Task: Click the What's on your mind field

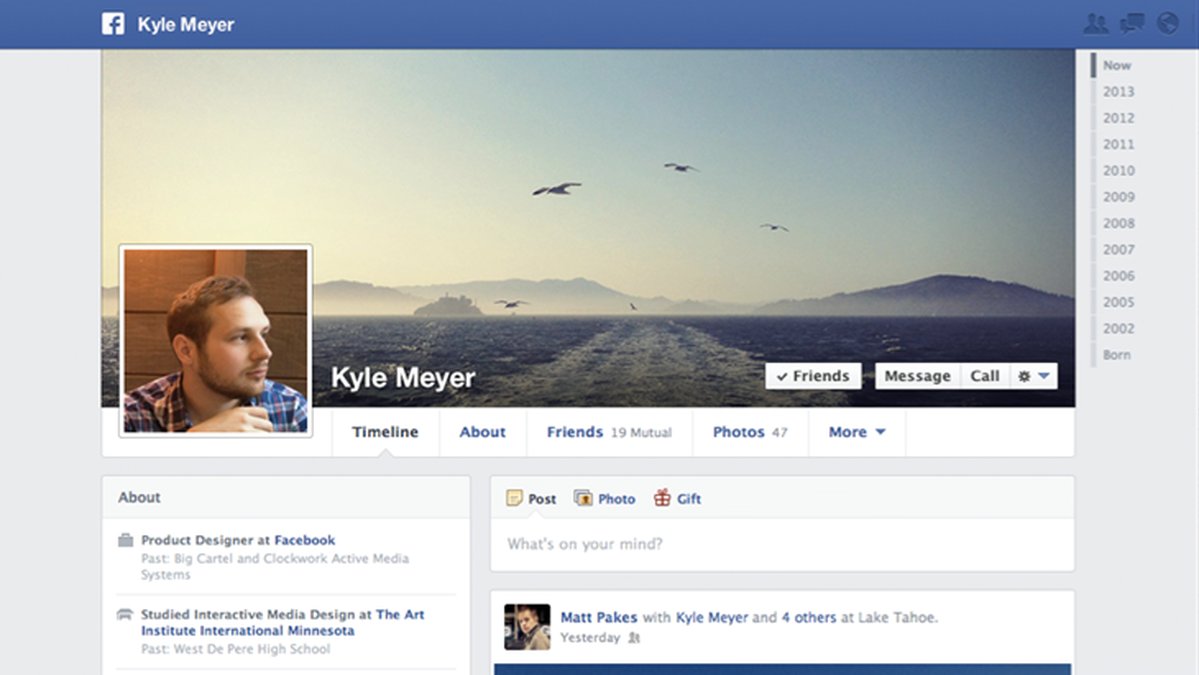Action: coord(782,544)
